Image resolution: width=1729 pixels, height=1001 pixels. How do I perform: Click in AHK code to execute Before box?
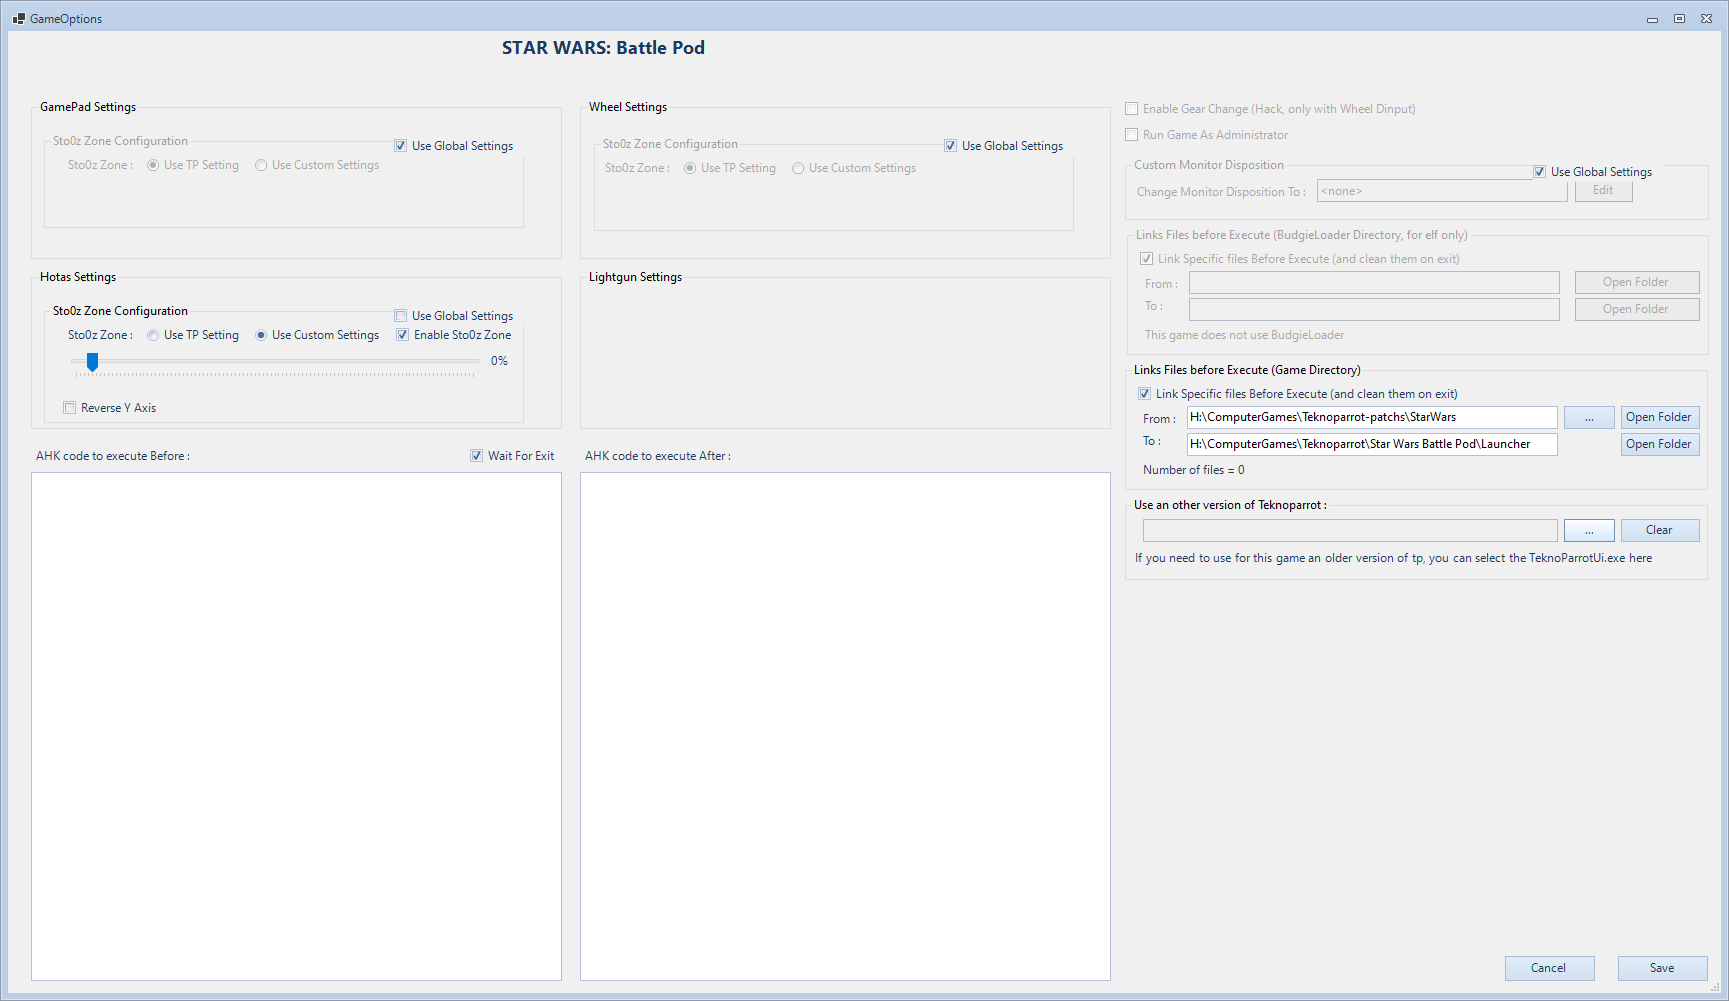click(296, 726)
